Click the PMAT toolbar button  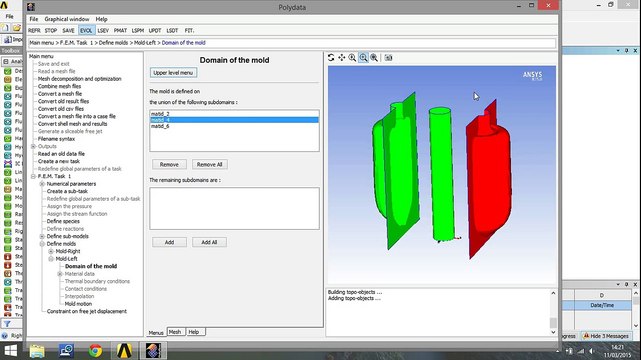(120, 31)
